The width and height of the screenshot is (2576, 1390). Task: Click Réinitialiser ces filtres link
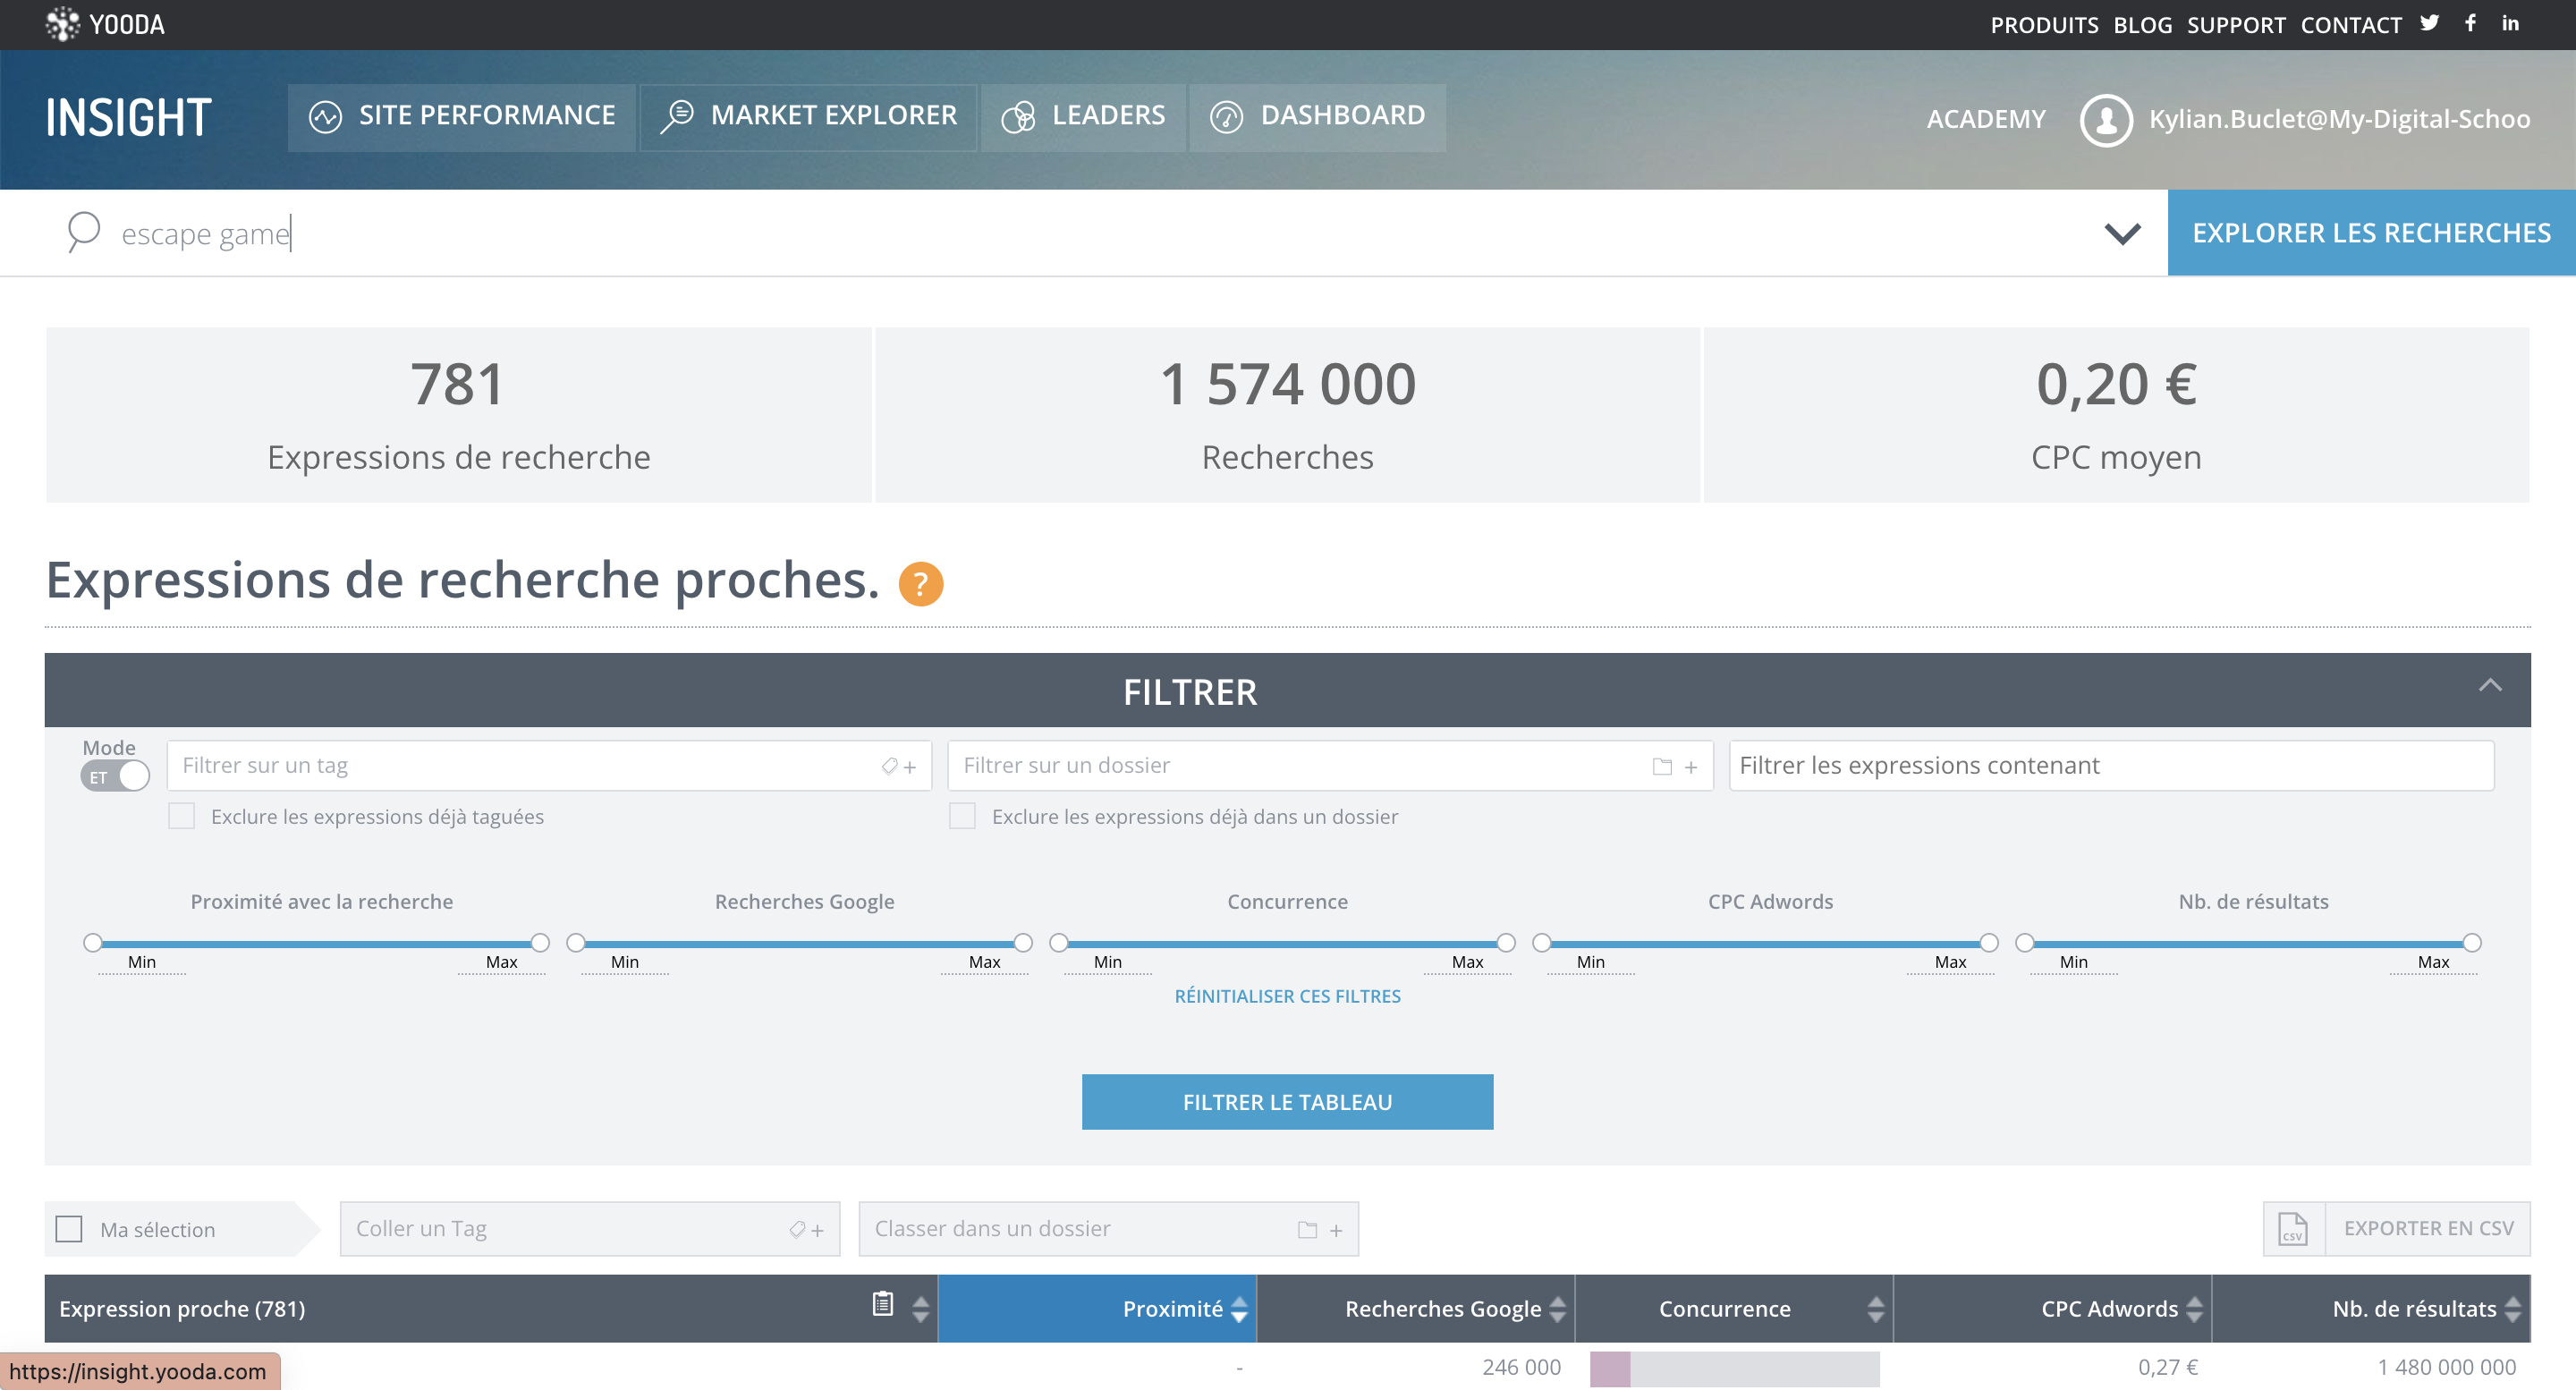pyautogui.click(x=1287, y=996)
